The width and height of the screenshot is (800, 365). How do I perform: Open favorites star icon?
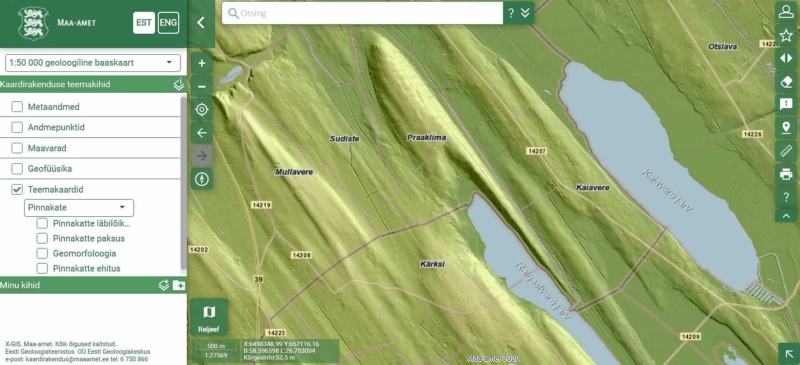coord(786,35)
